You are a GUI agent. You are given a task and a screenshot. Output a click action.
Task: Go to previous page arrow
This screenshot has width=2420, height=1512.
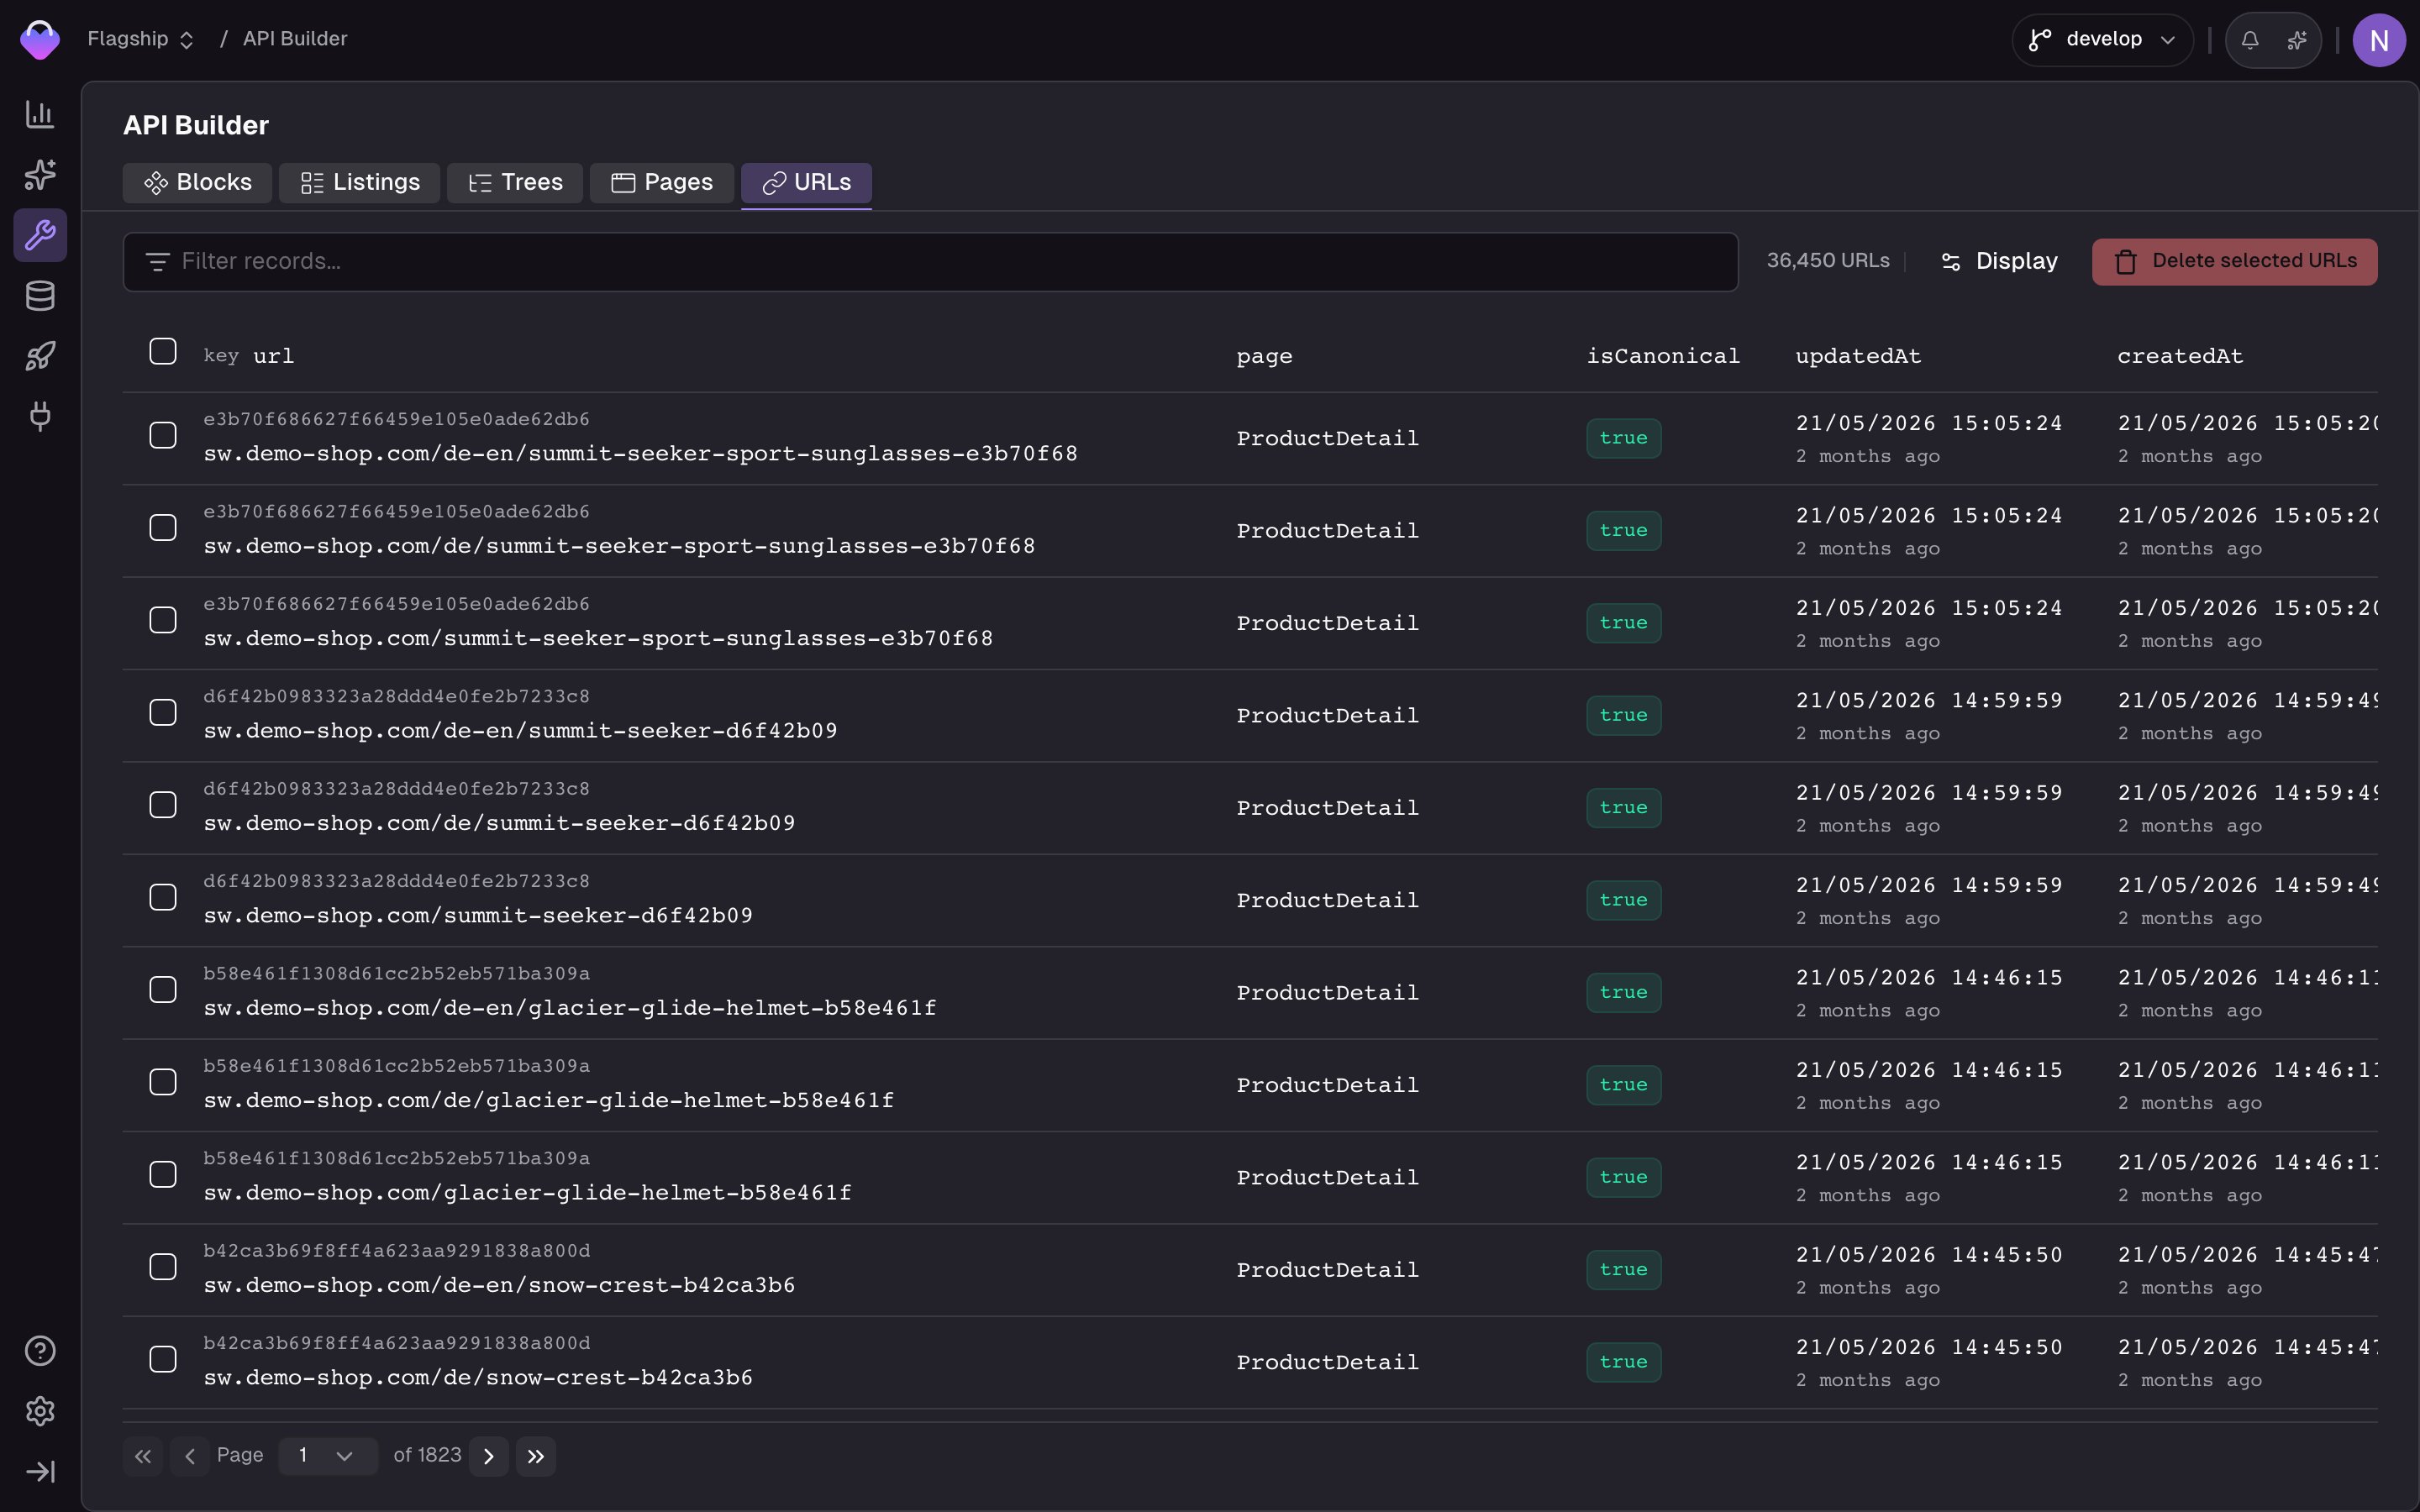pyautogui.click(x=189, y=1456)
